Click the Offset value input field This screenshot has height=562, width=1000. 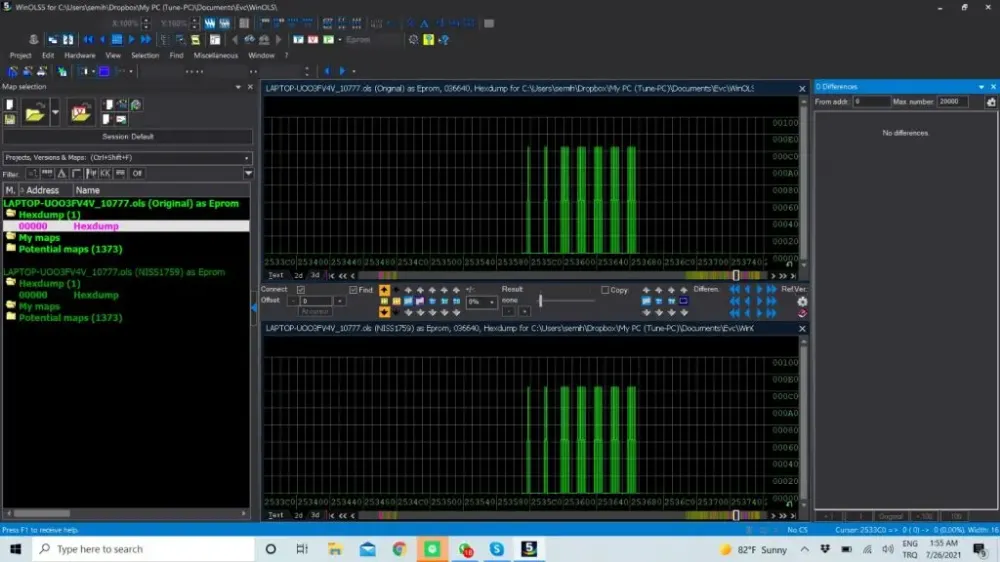(316, 301)
